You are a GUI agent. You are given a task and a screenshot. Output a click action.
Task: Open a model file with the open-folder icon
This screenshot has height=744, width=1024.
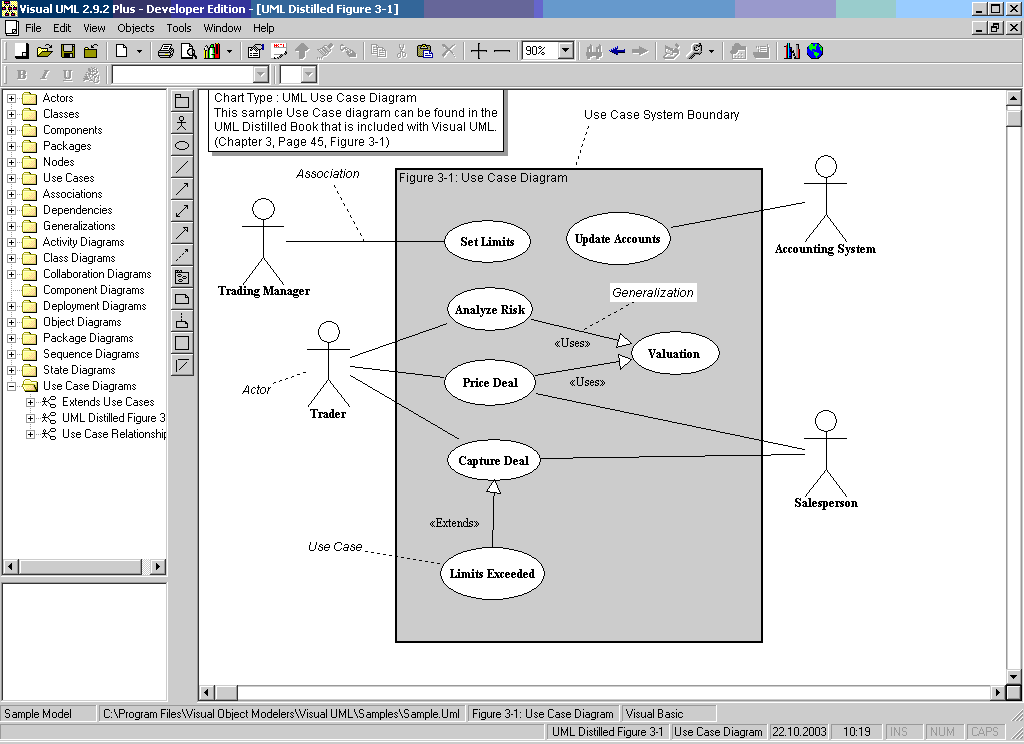(44, 51)
